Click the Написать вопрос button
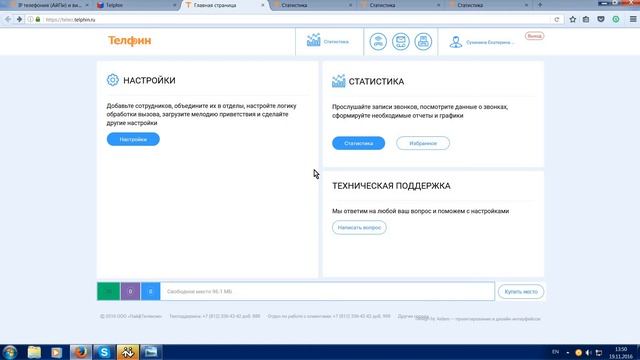The width and height of the screenshot is (640, 360). point(359,227)
